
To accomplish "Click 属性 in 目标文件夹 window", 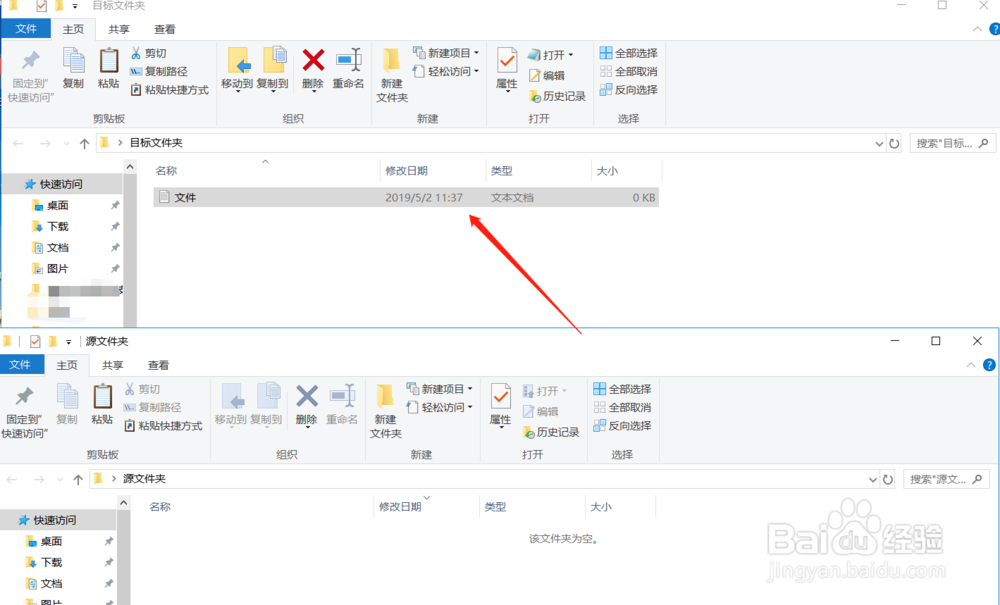I will (507, 69).
